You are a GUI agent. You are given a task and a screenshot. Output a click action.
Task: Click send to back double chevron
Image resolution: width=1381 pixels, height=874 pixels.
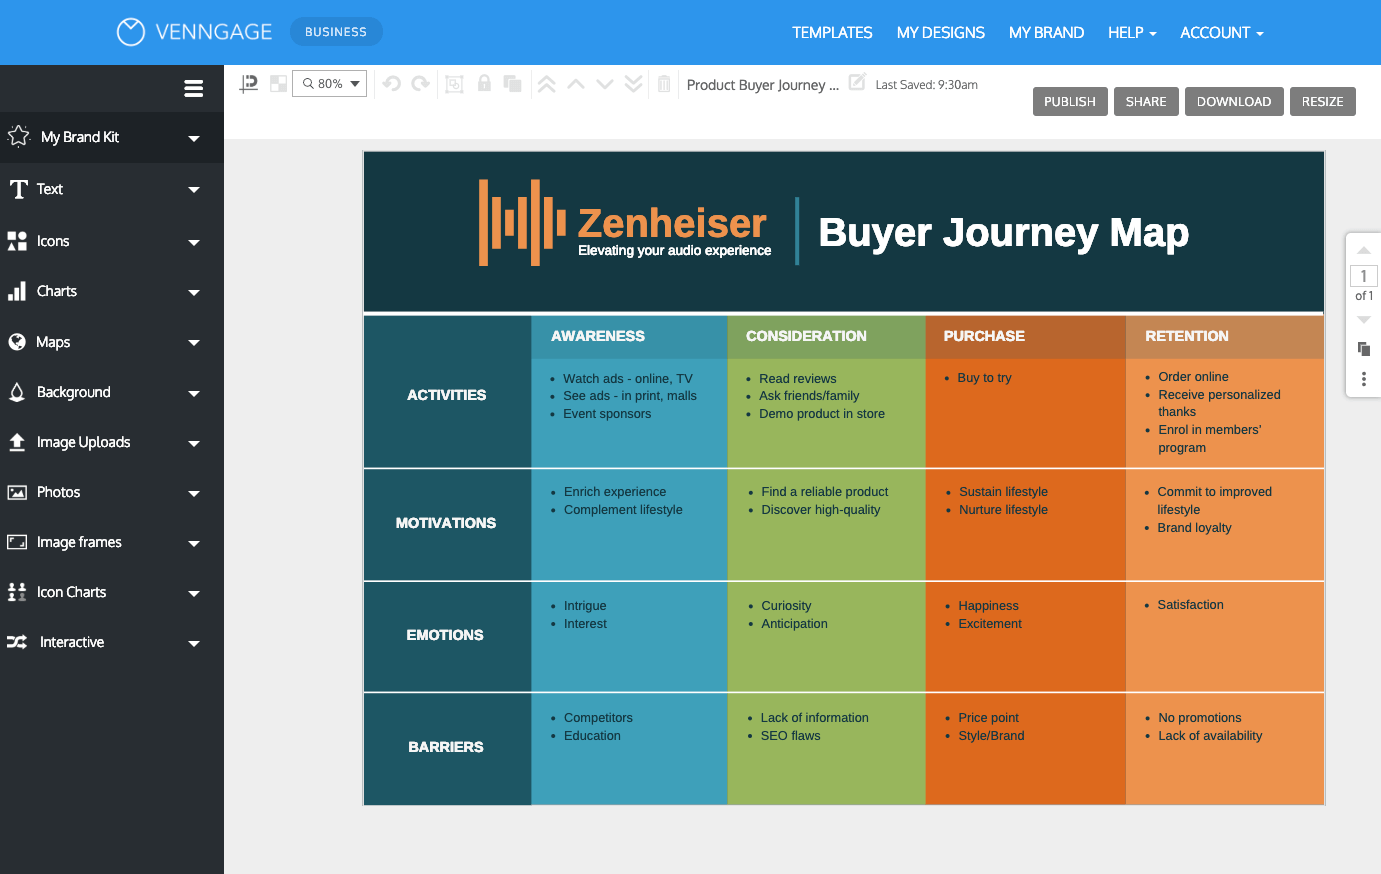[x=634, y=84]
